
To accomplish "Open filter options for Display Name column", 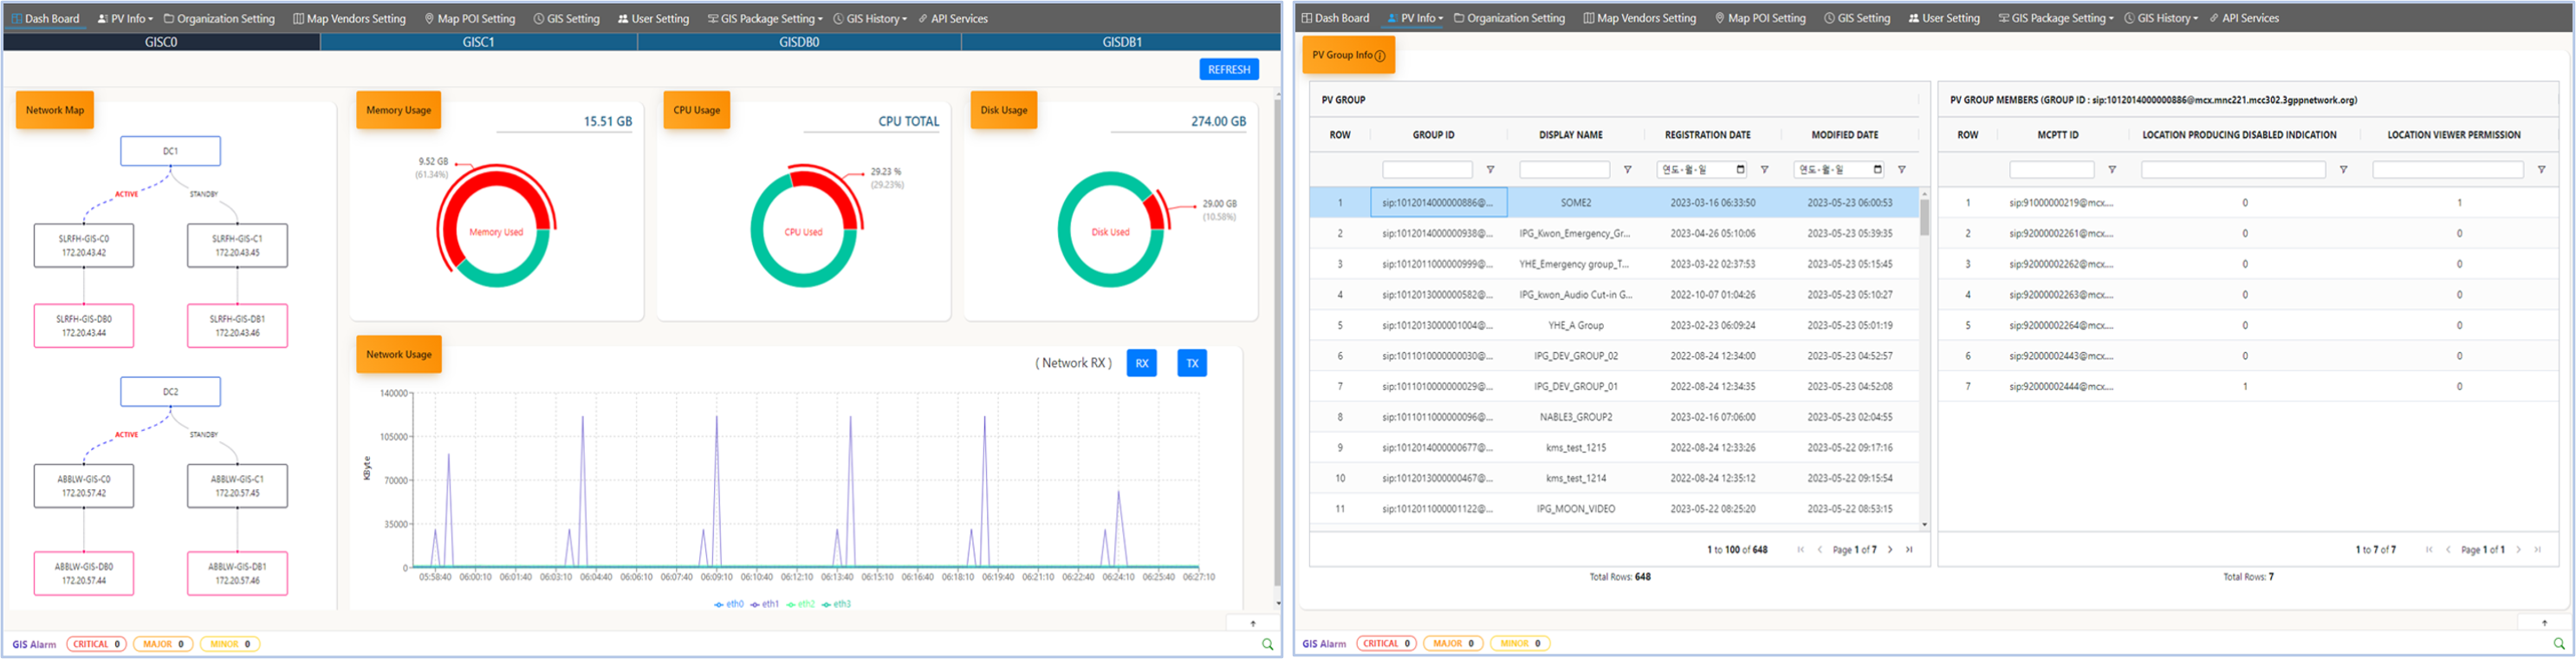I will click(x=1627, y=170).
